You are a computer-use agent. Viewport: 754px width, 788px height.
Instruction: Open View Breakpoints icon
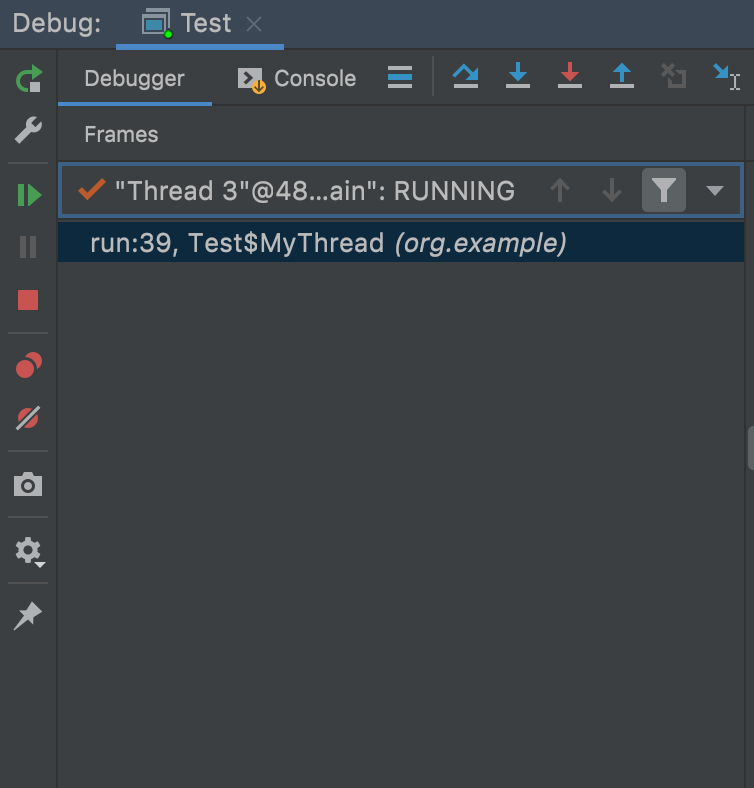coord(28,366)
